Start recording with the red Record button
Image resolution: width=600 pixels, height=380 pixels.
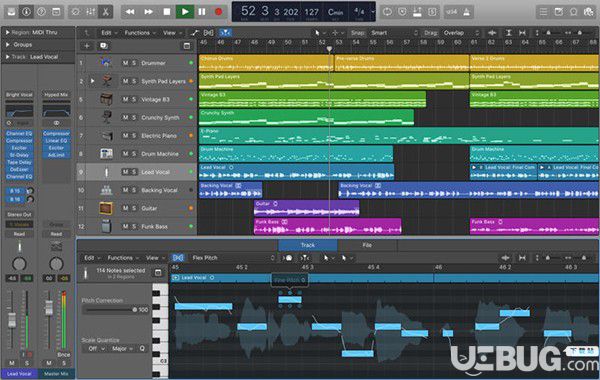pyautogui.click(x=218, y=12)
